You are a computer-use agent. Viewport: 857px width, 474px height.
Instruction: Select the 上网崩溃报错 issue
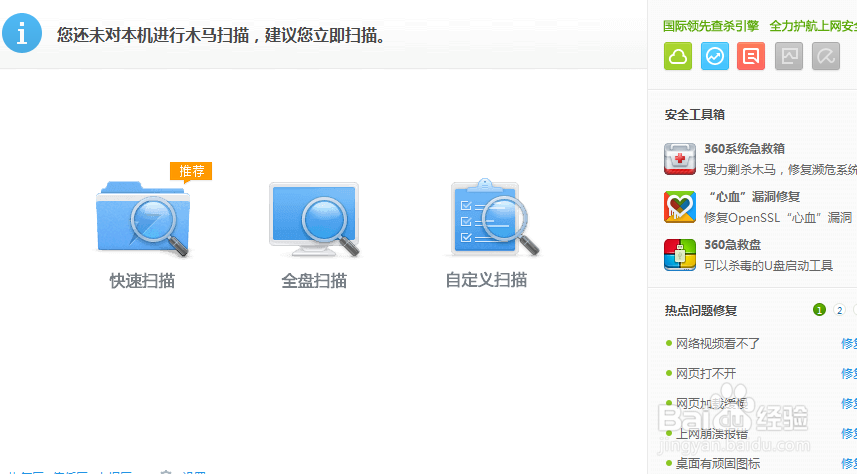coord(712,434)
